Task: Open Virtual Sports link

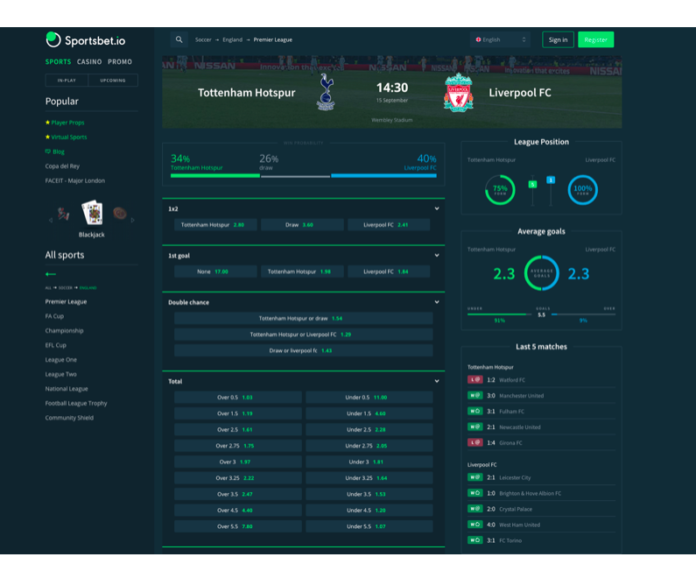Action: pyautogui.click(x=69, y=137)
